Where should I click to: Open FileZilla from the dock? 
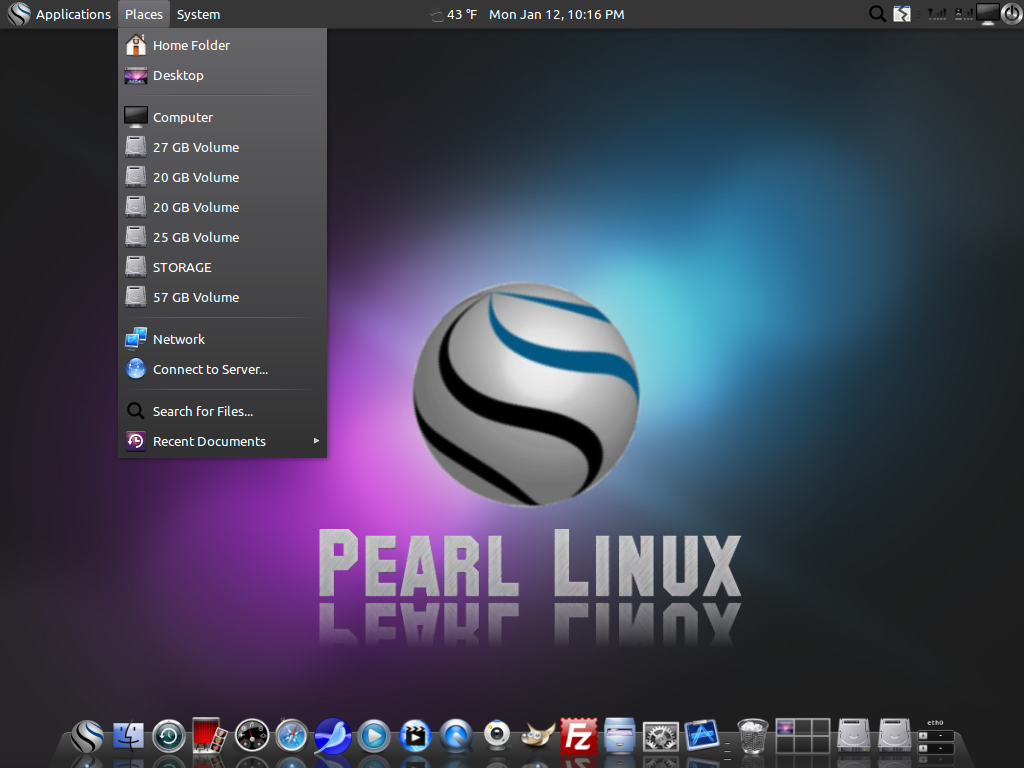pos(579,736)
